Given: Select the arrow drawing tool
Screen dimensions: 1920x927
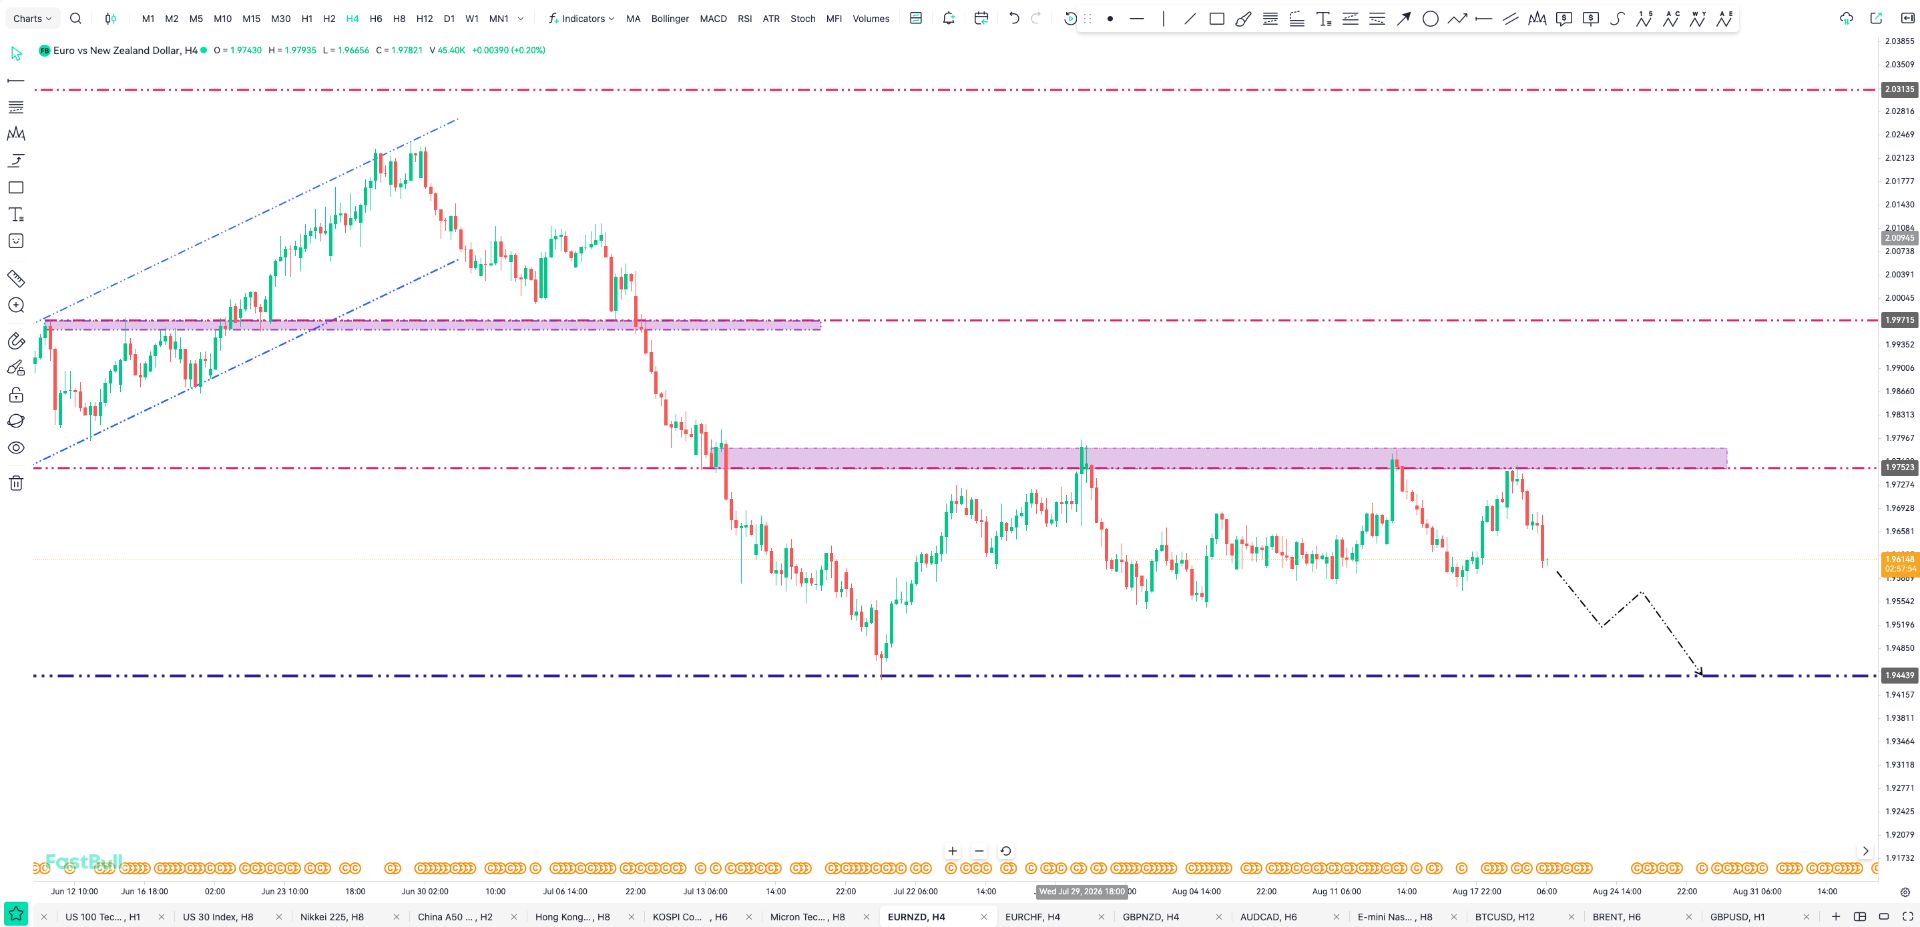Looking at the screenshot, I should [1404, 18].
